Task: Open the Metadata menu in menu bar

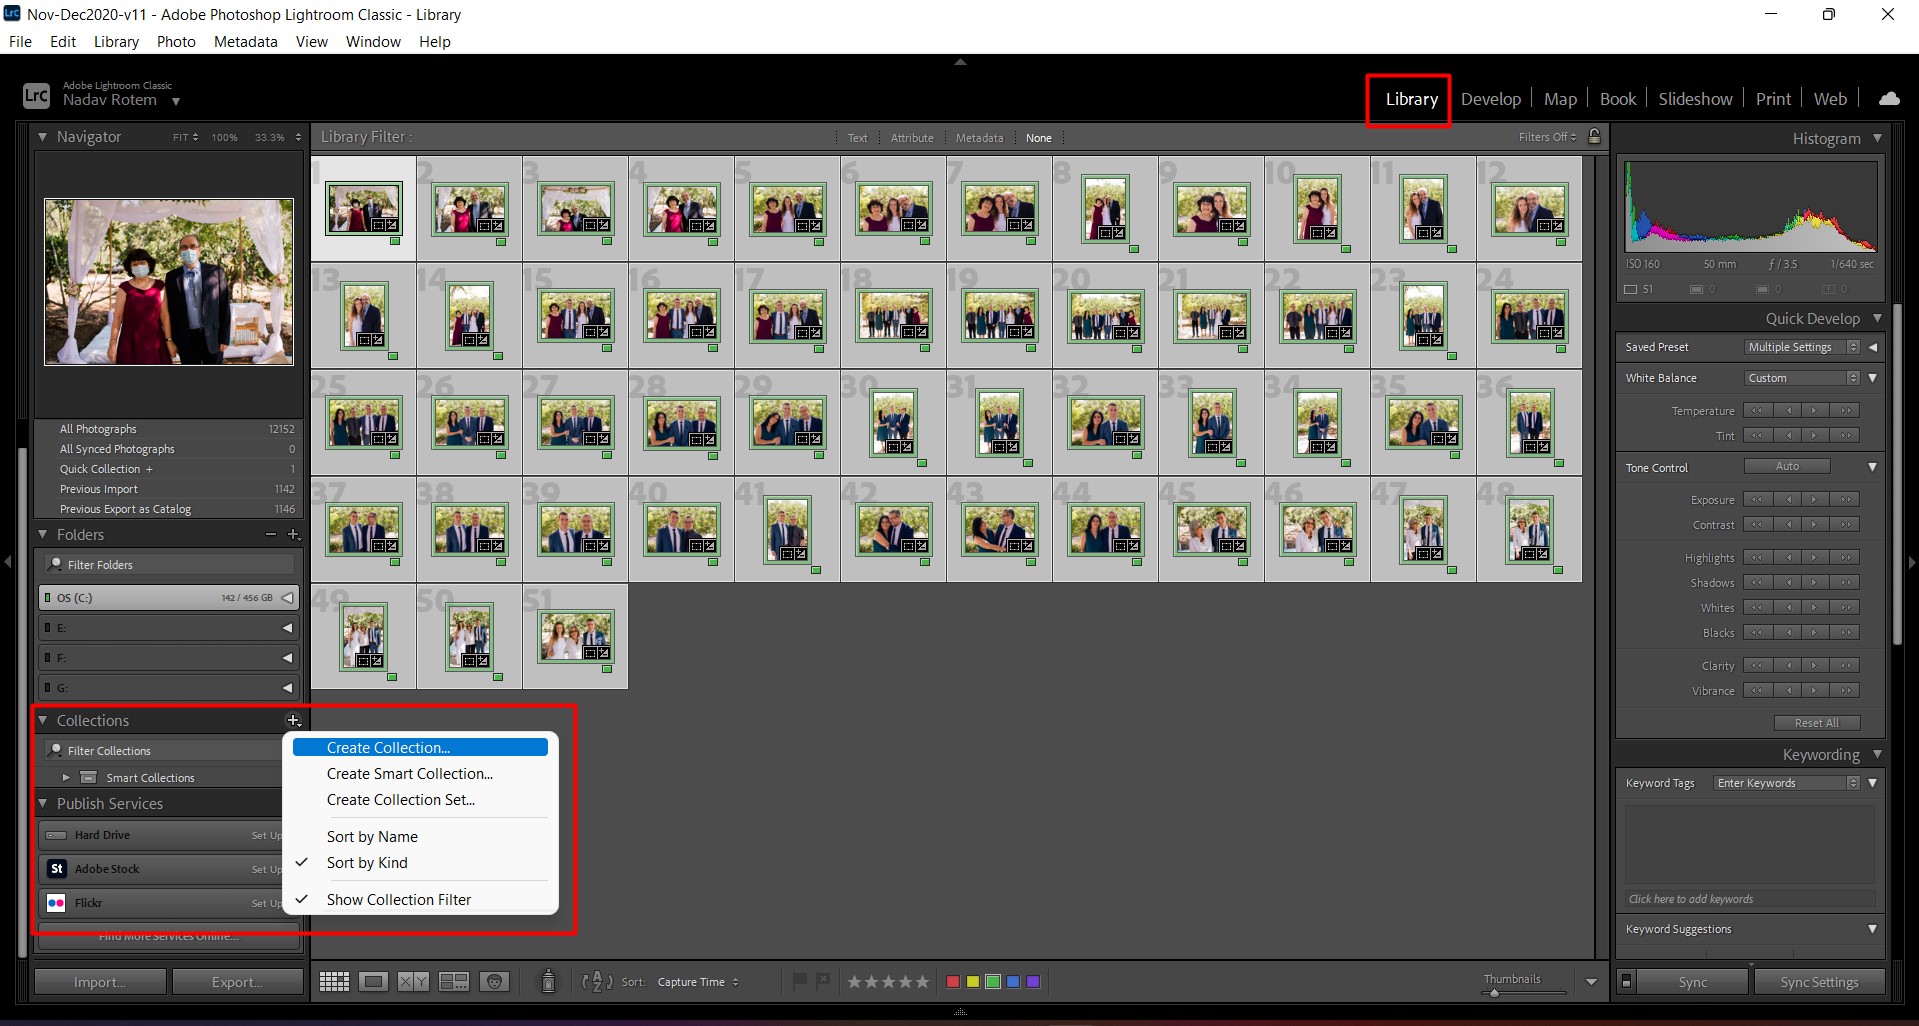Action: click(x=245, y=42)
